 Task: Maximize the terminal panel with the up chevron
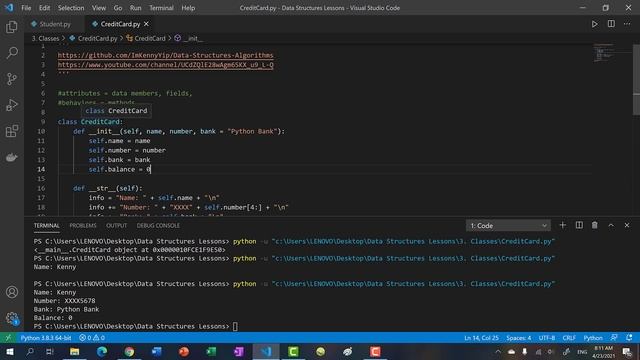611,225
